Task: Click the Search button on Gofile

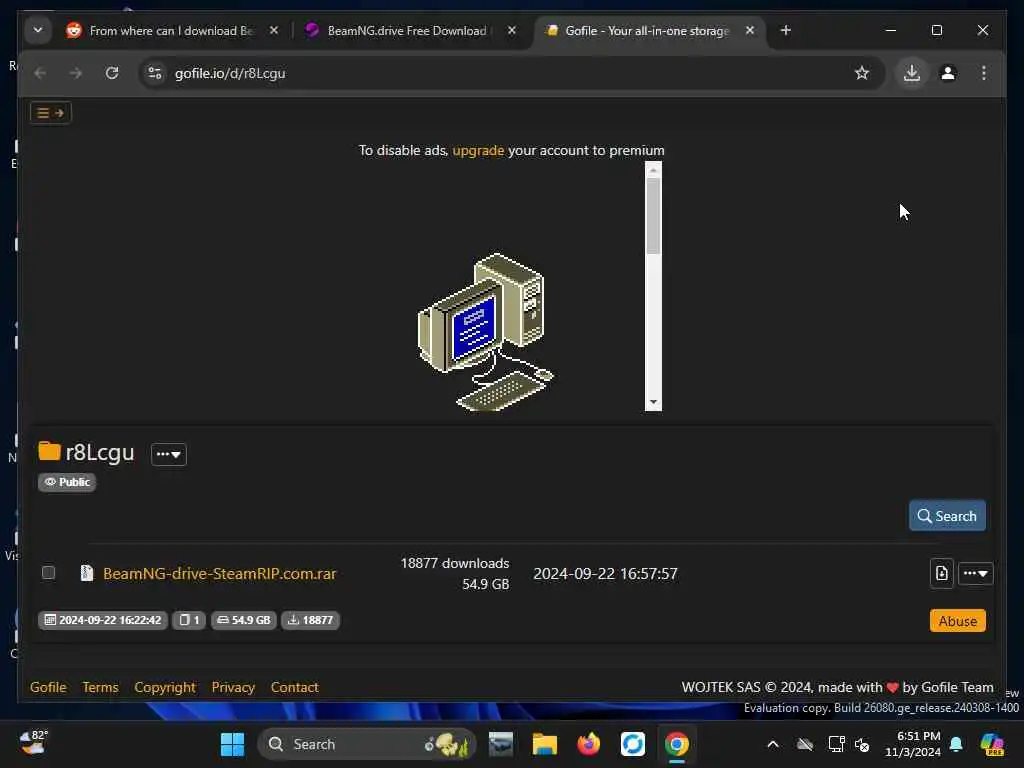Action: pos(947,516)
